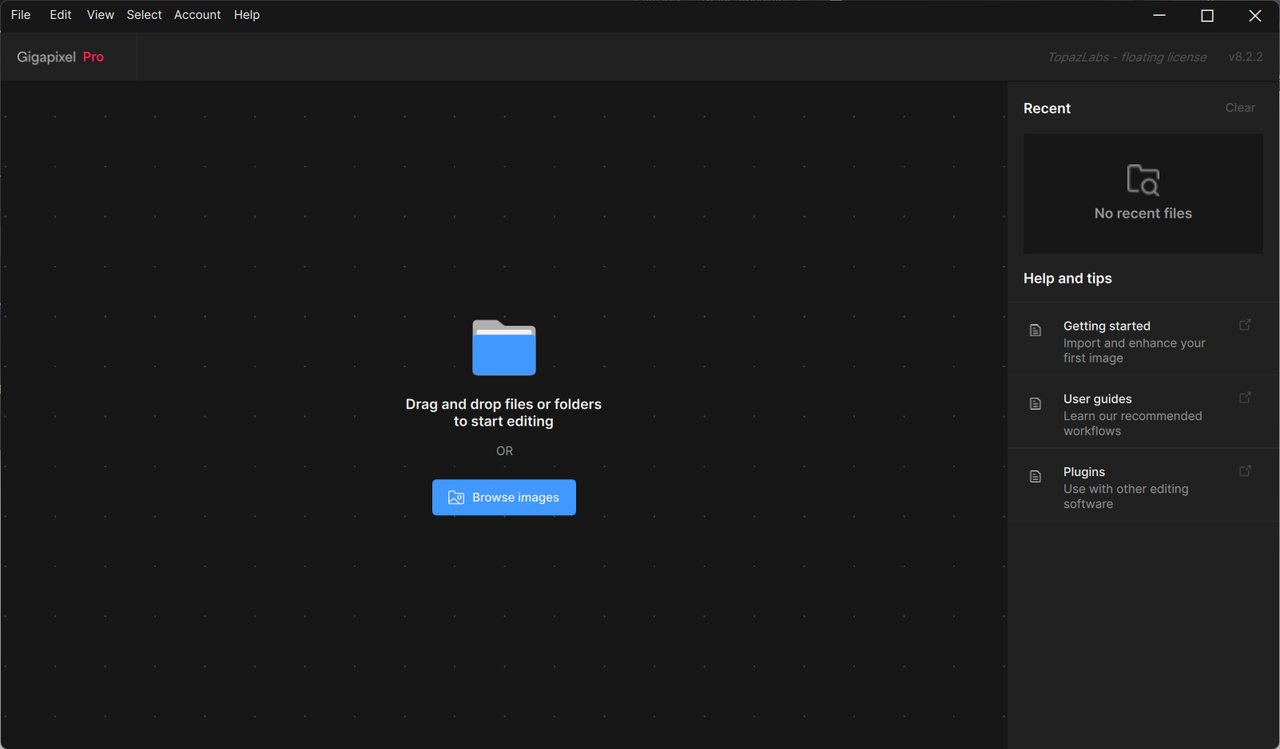
Task: Click the Plugins document icon
Action: click(x=1036, y=476)
